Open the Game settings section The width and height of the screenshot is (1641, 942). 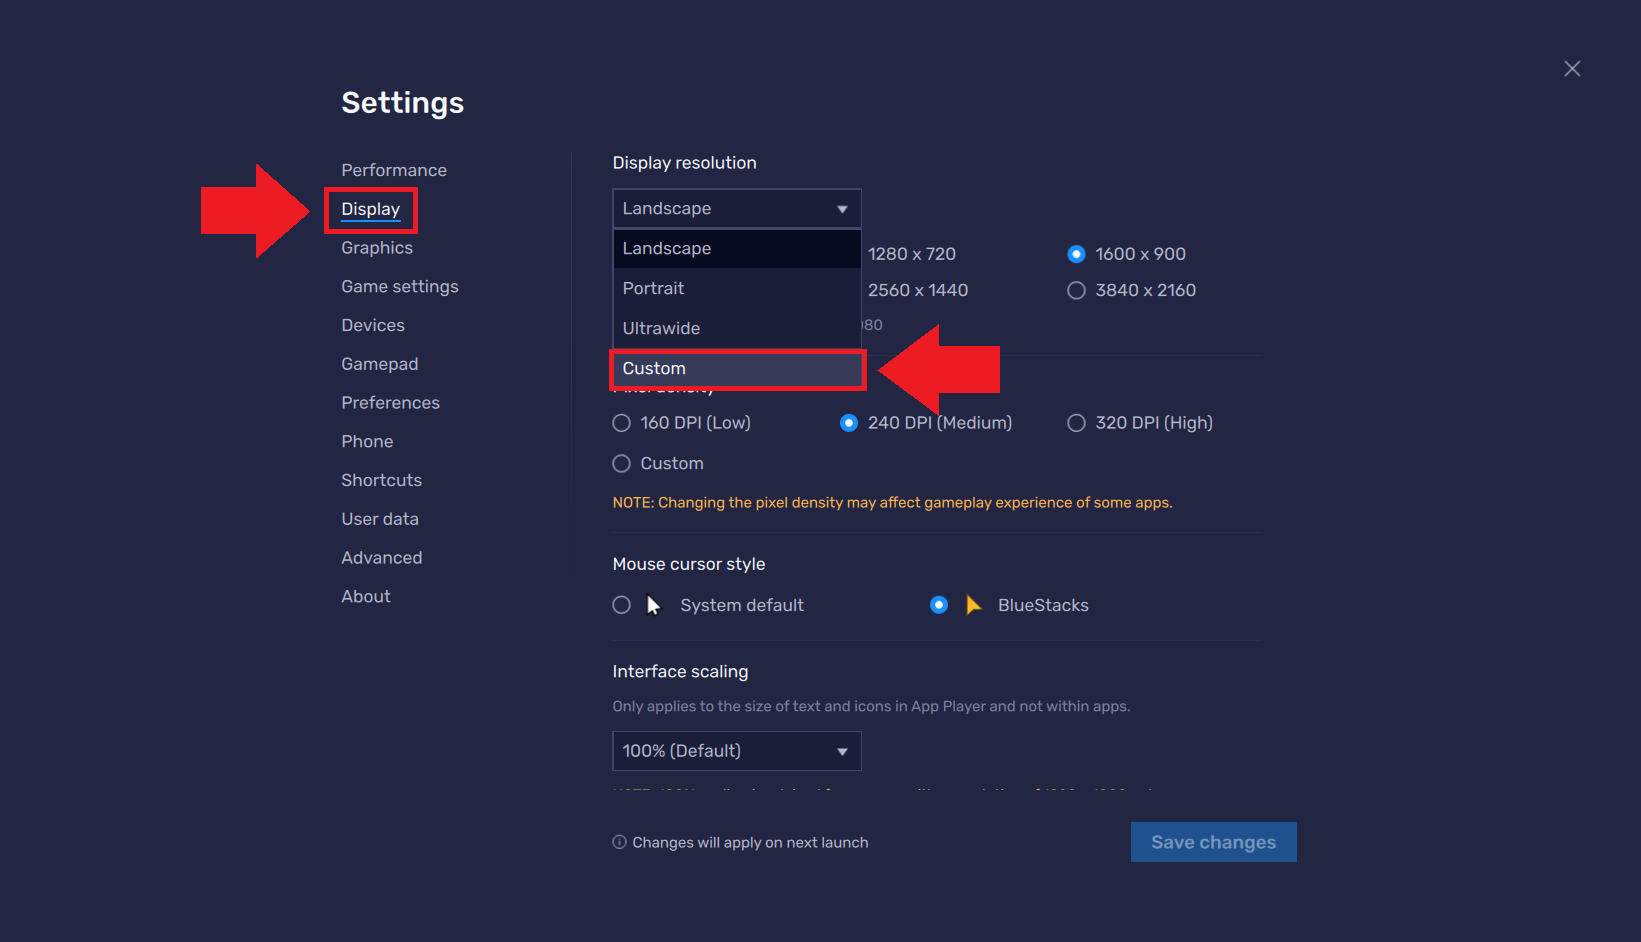400,287
